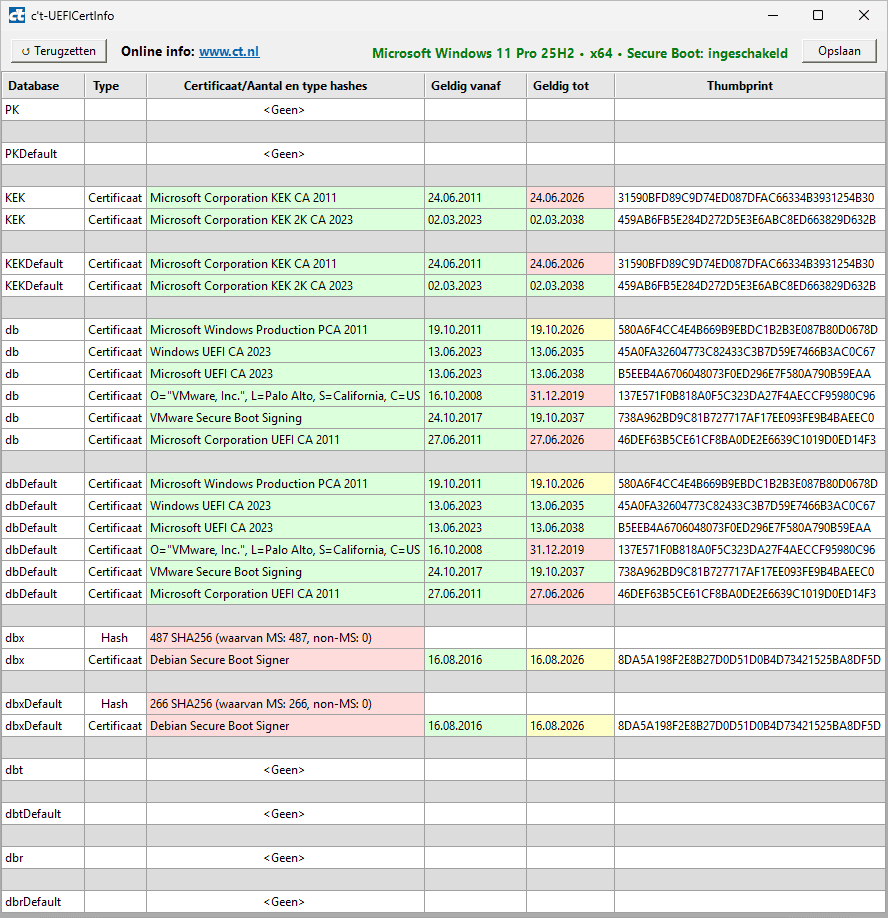Click the c't app icon in title bar
888x918 pixels.
click(x=16, y=15)
